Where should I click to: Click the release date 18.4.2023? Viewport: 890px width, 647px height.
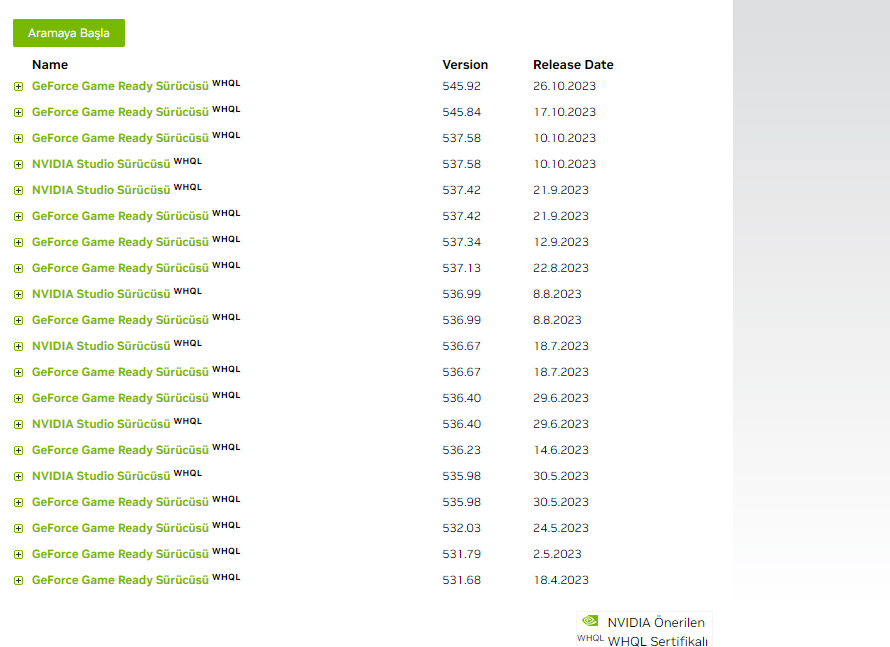pyautogui.click(x=561, y=580)
